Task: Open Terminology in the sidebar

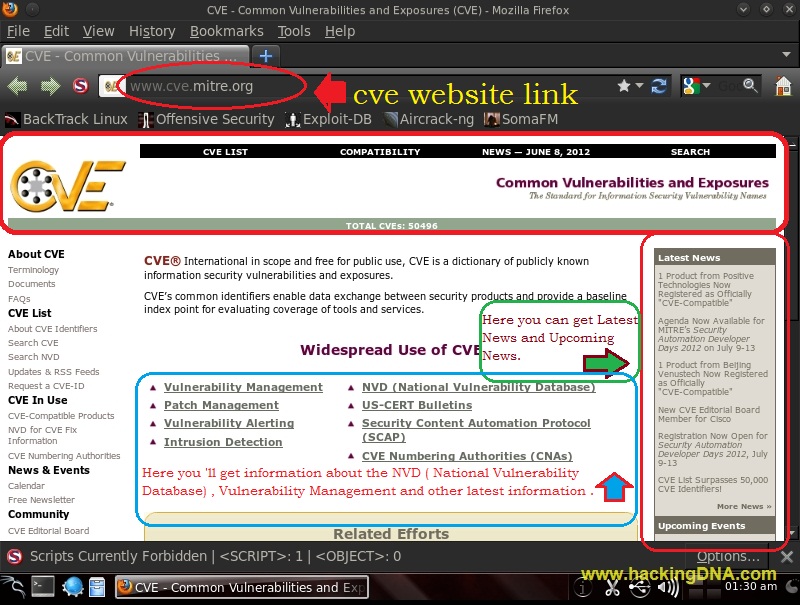Action: tap(33, 270)
